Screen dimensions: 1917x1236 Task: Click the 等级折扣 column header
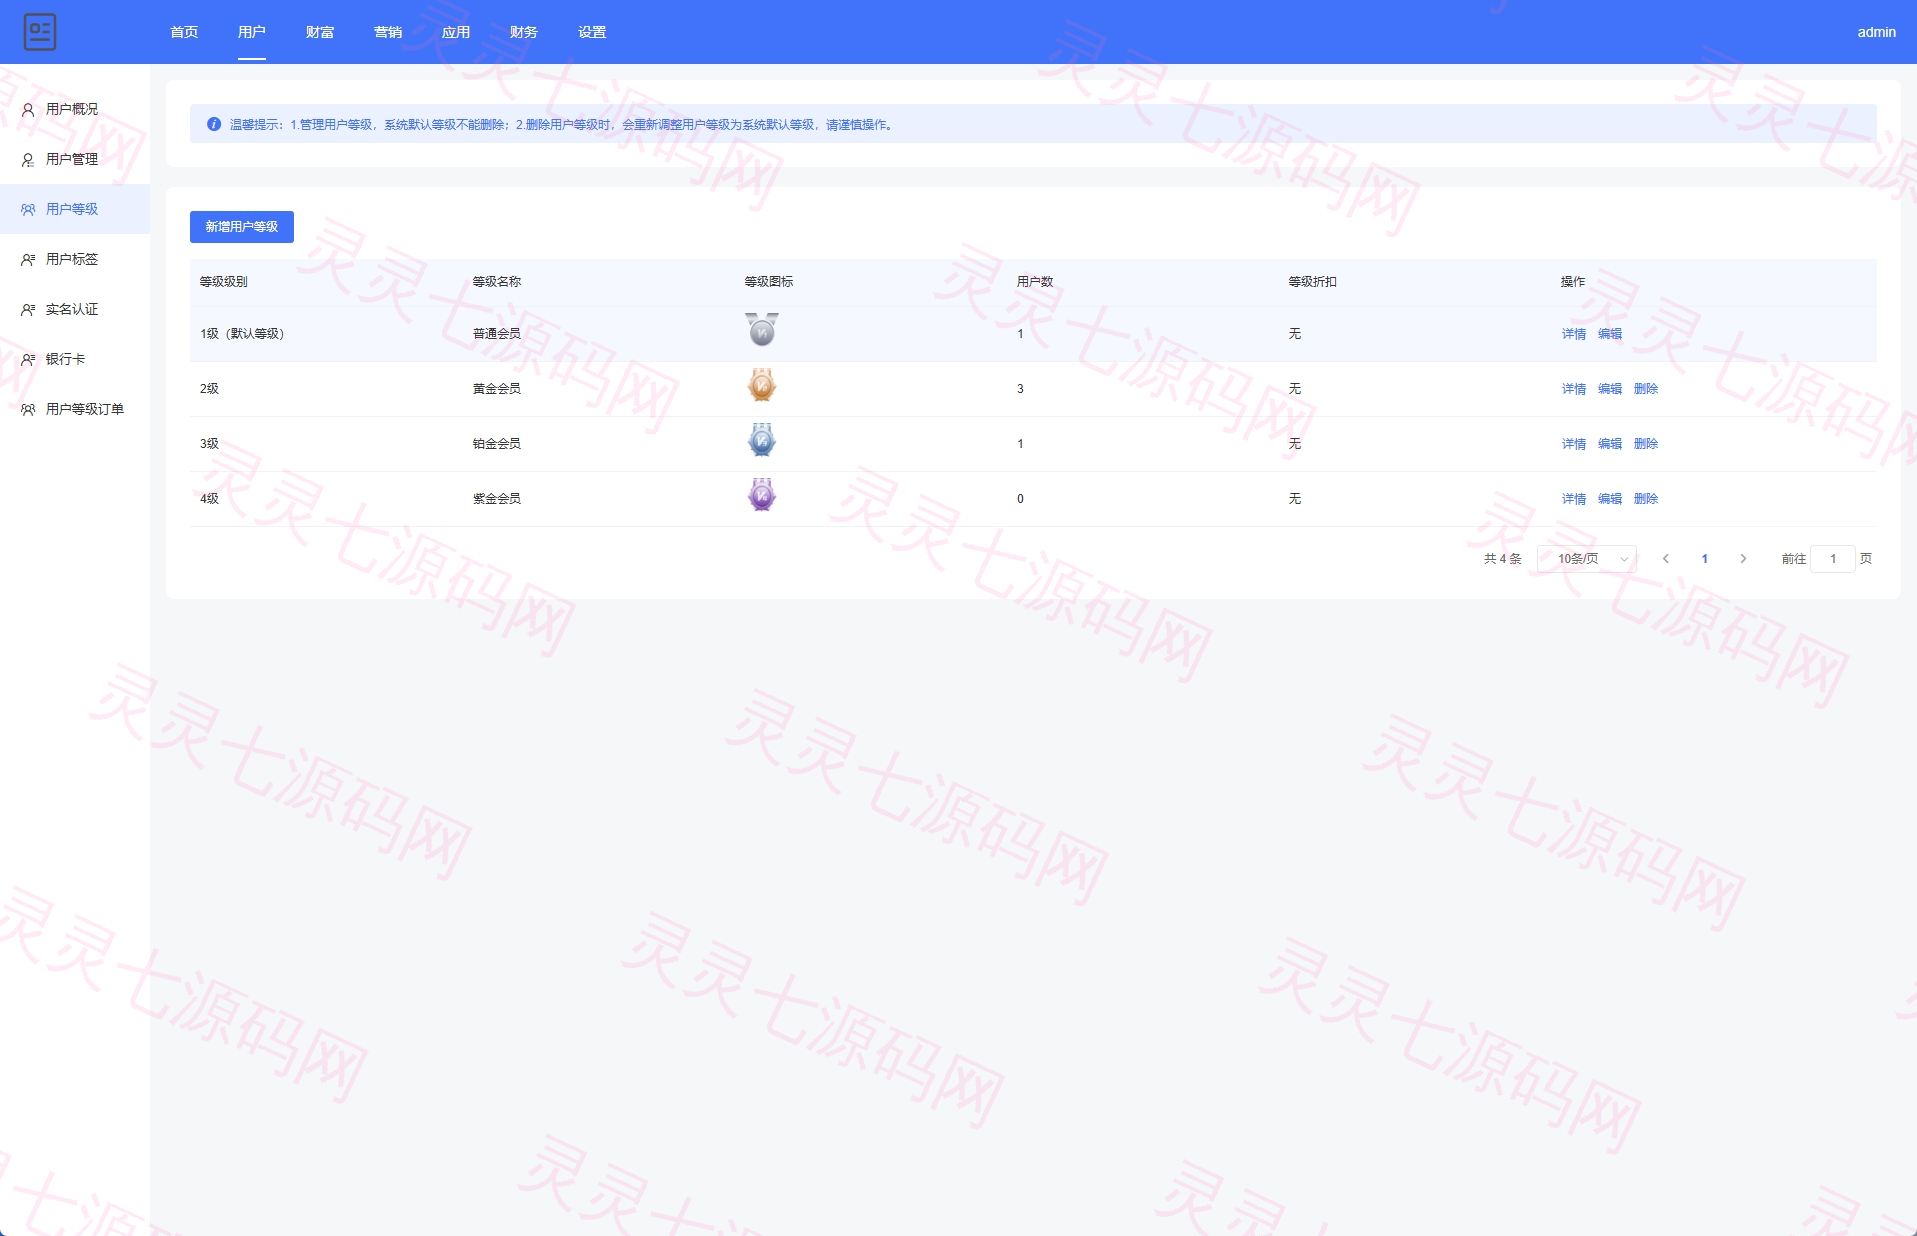click(x=1313, y=282)
